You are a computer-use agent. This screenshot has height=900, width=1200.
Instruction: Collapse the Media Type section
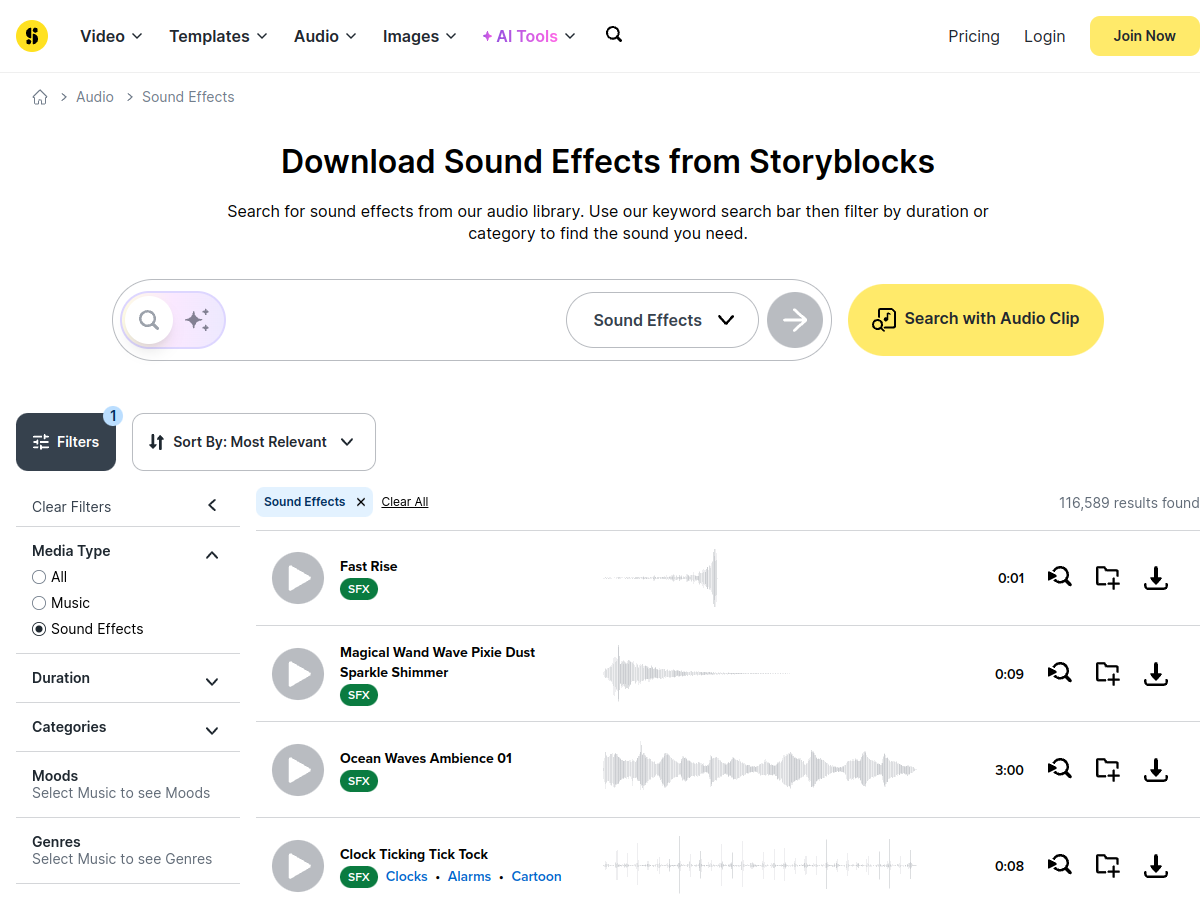coord(212,555)
